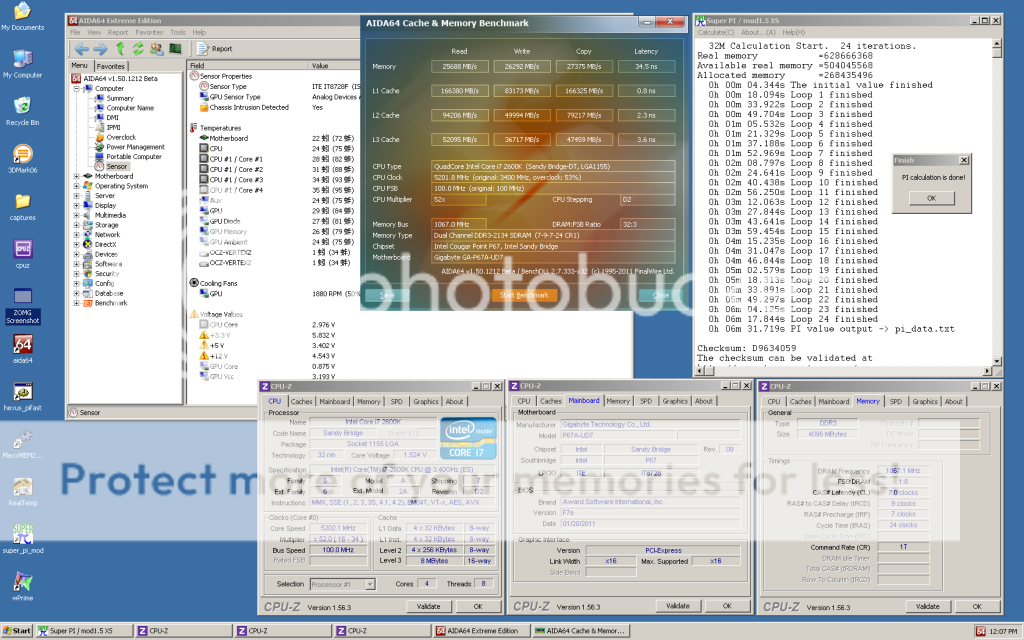Open My Documents desktop icon
Image resolution: width=1024 pixels, height=640 pixels.
[x=22, y=16]
